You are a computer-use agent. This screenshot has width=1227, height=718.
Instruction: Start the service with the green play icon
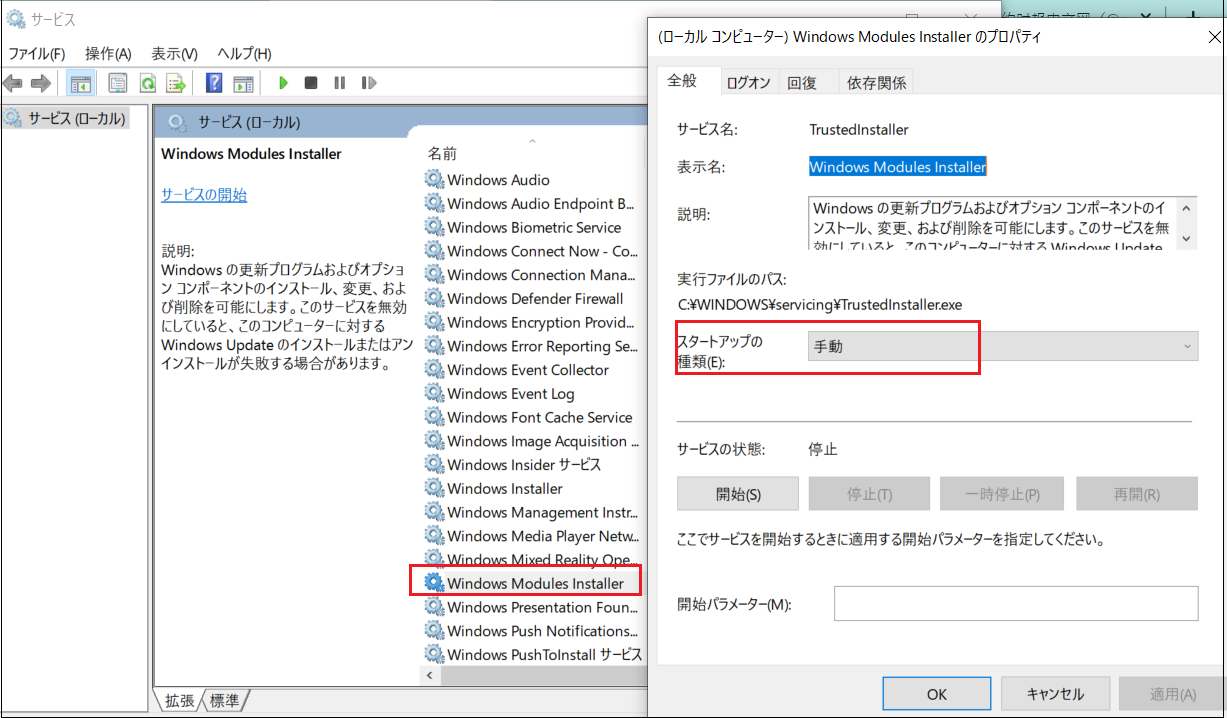pos(284,83)
